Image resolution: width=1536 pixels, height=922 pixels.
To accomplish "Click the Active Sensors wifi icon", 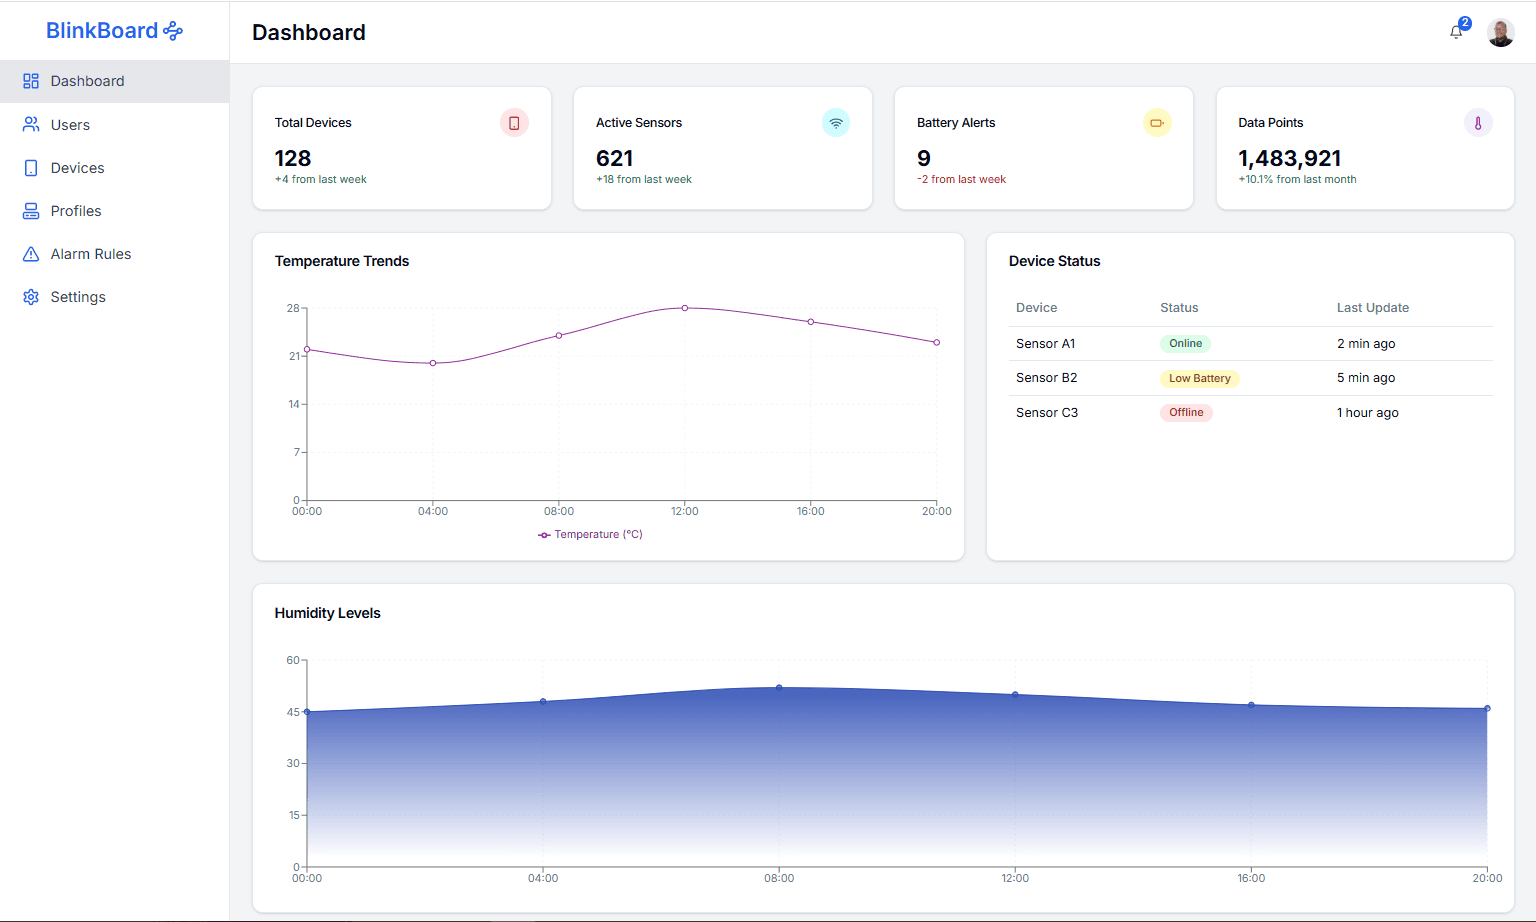I will pos(836,123).
